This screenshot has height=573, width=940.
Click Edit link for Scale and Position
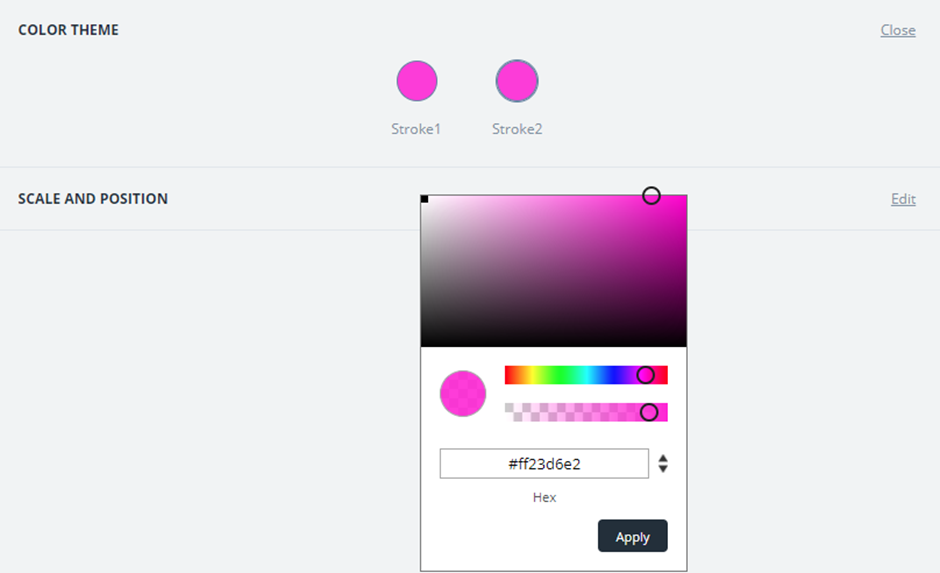(x=903, y=199)
